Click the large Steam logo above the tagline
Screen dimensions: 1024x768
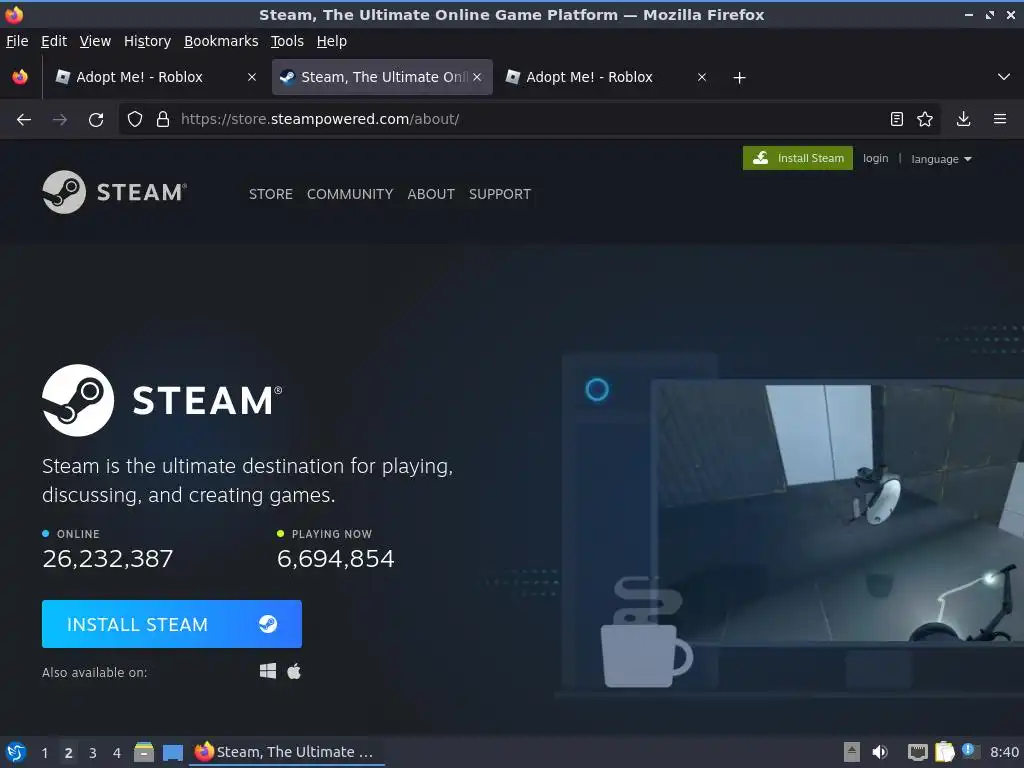pyautogui.click(x=162, y=400)
